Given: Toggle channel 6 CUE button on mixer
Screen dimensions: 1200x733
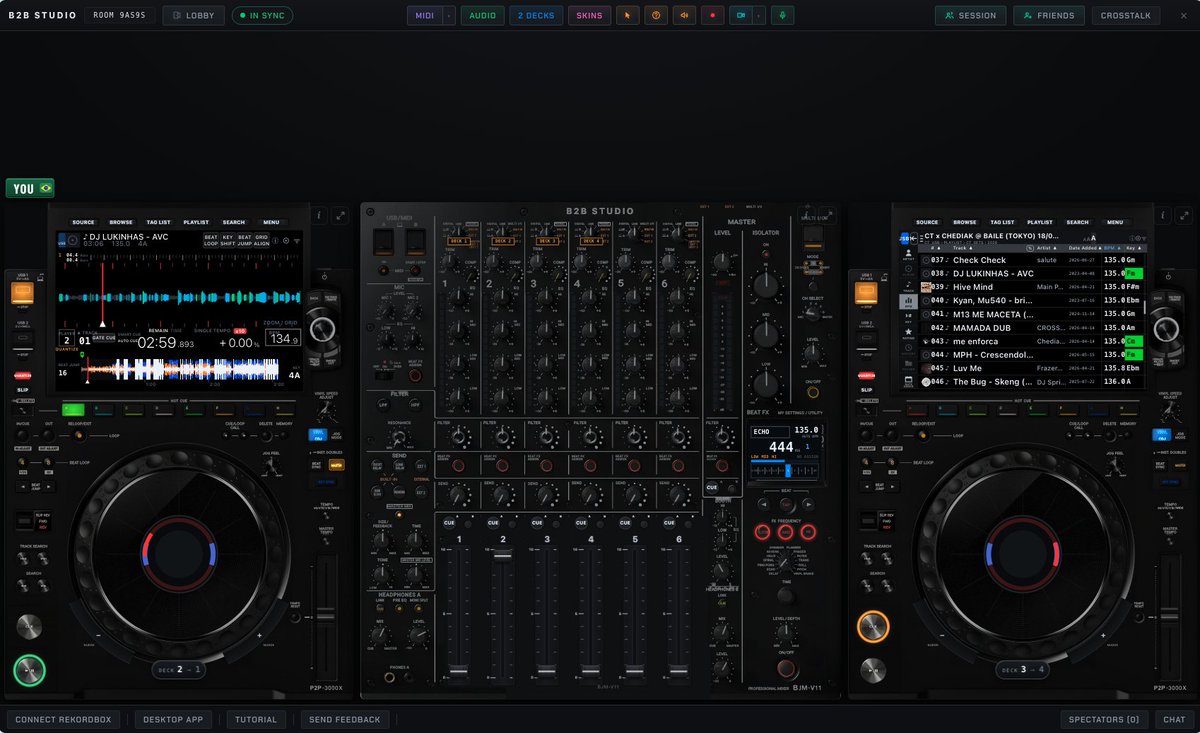Looking at the screenshot, I should pyautogui.click(x=669, y=523).
